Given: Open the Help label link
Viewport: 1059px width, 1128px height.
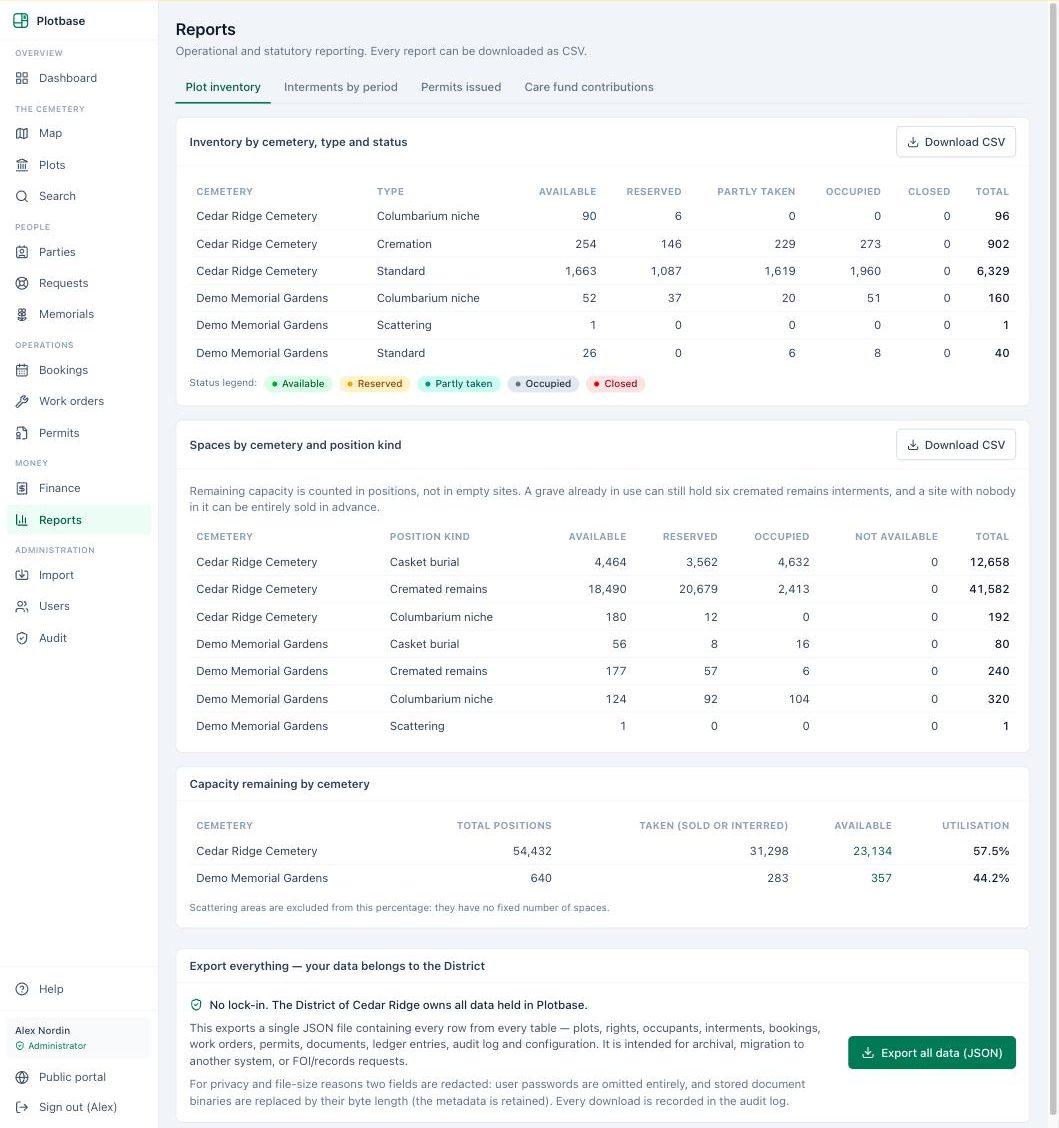Looking at the screenshot, I should [x=51, y=988].
